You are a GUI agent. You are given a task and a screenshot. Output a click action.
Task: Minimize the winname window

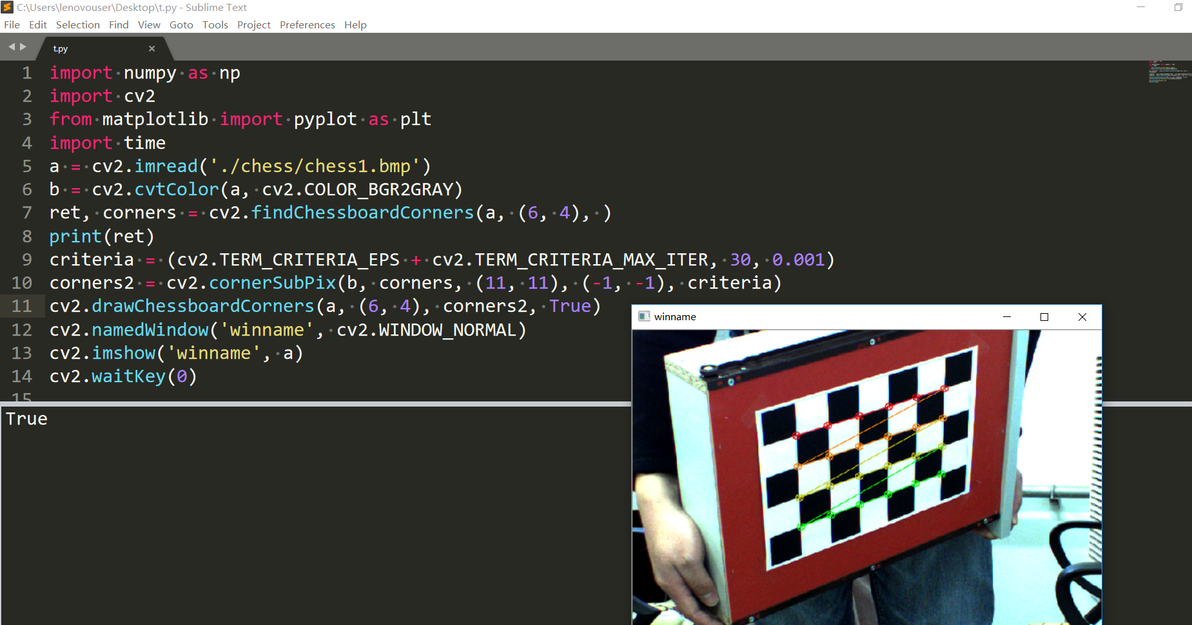pos(1007,317)
